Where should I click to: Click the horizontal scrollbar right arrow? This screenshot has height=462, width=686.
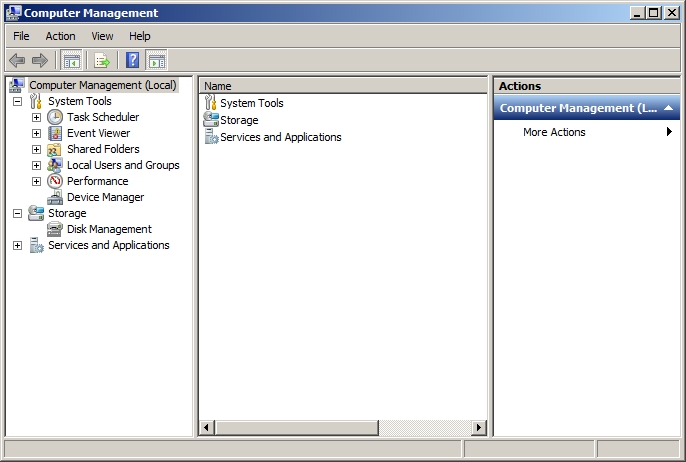click(x=478, y=427)
